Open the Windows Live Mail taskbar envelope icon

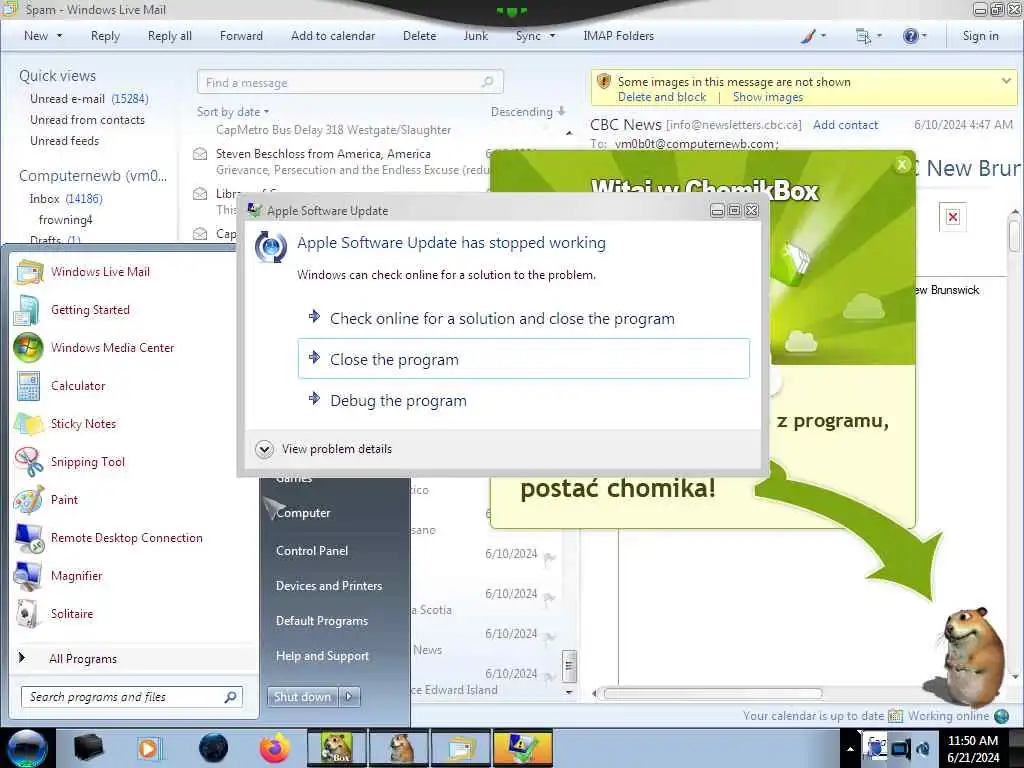click(460, 748)
